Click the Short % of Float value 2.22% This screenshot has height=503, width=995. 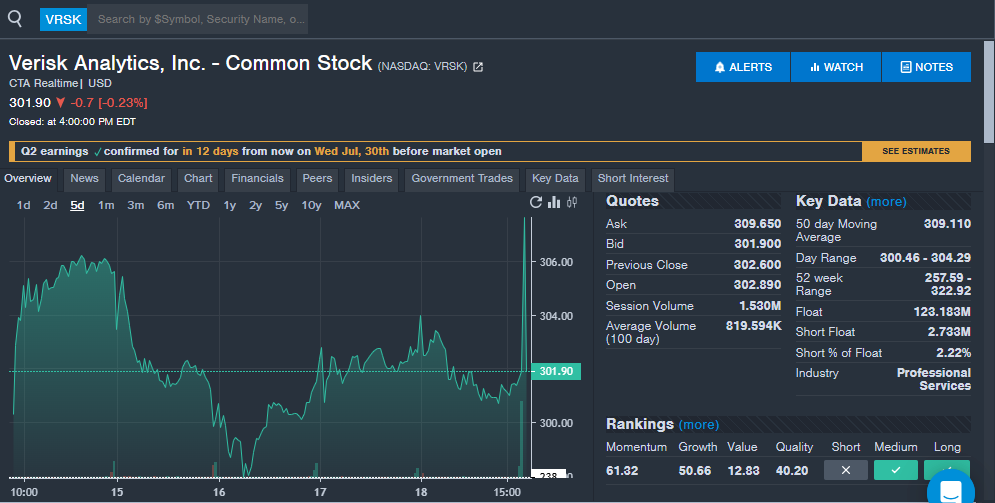(953, 353)
